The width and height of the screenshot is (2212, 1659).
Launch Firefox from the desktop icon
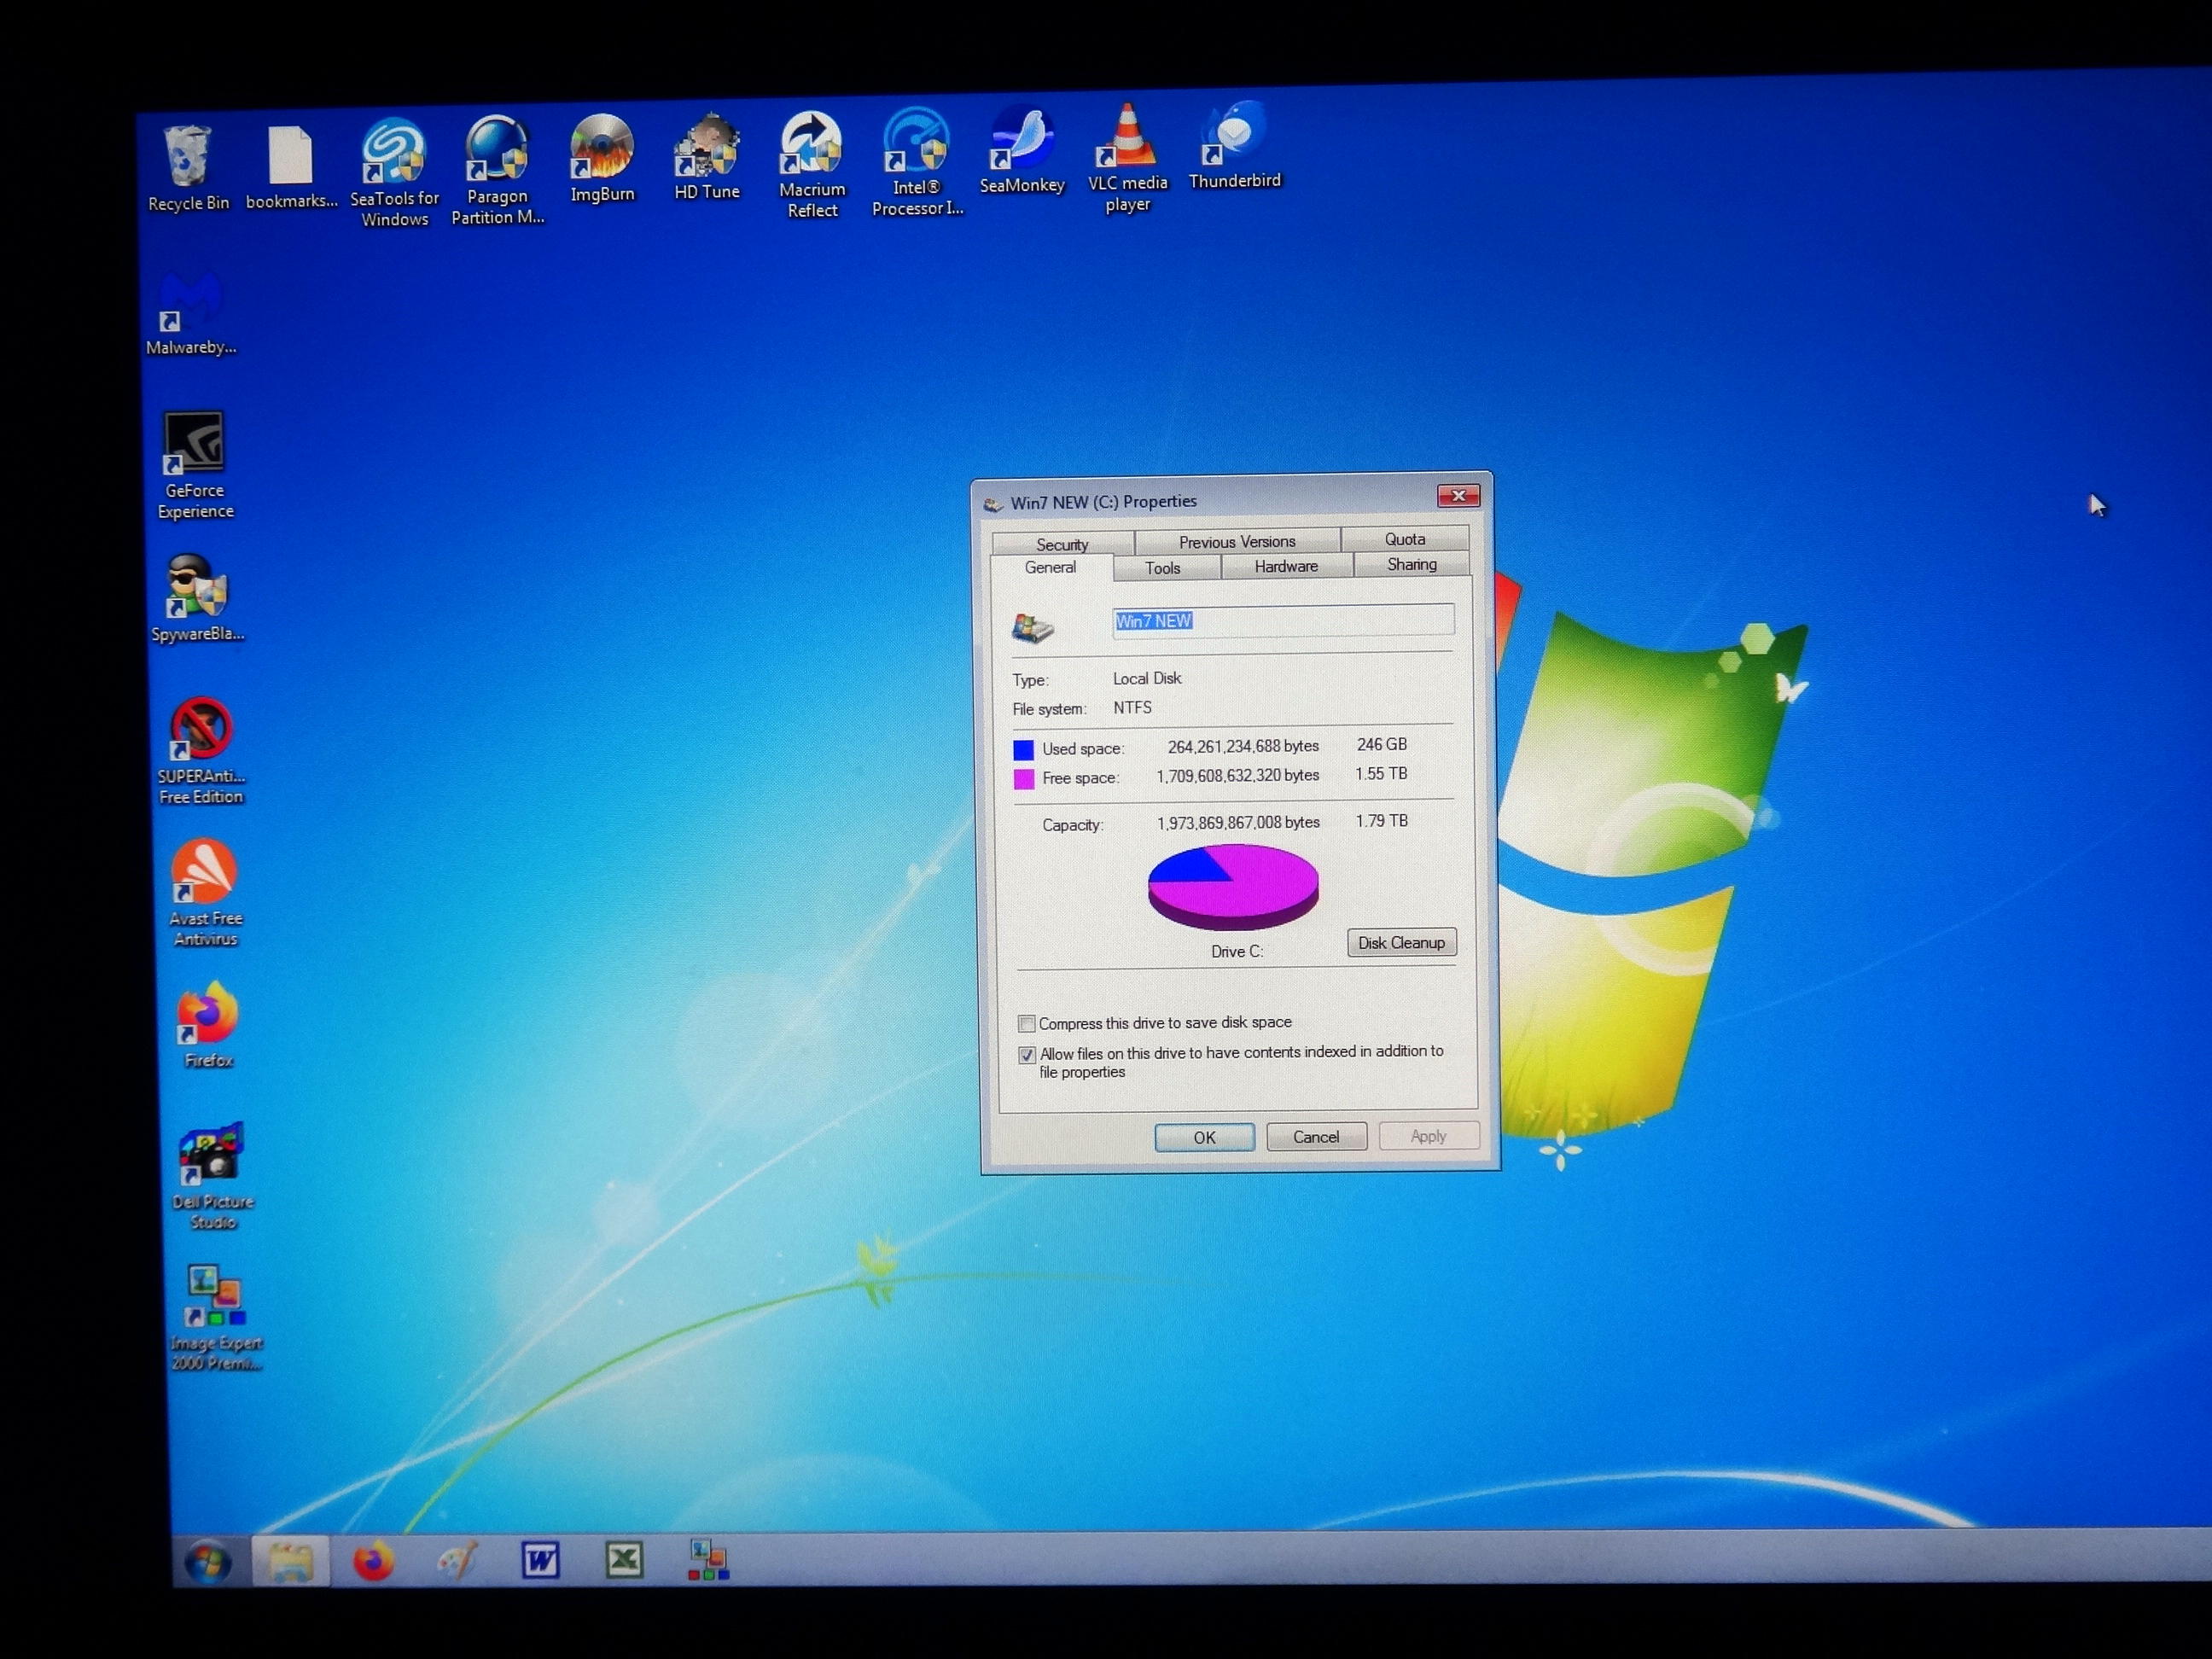pyautogui.click(x=208, y=1025)
